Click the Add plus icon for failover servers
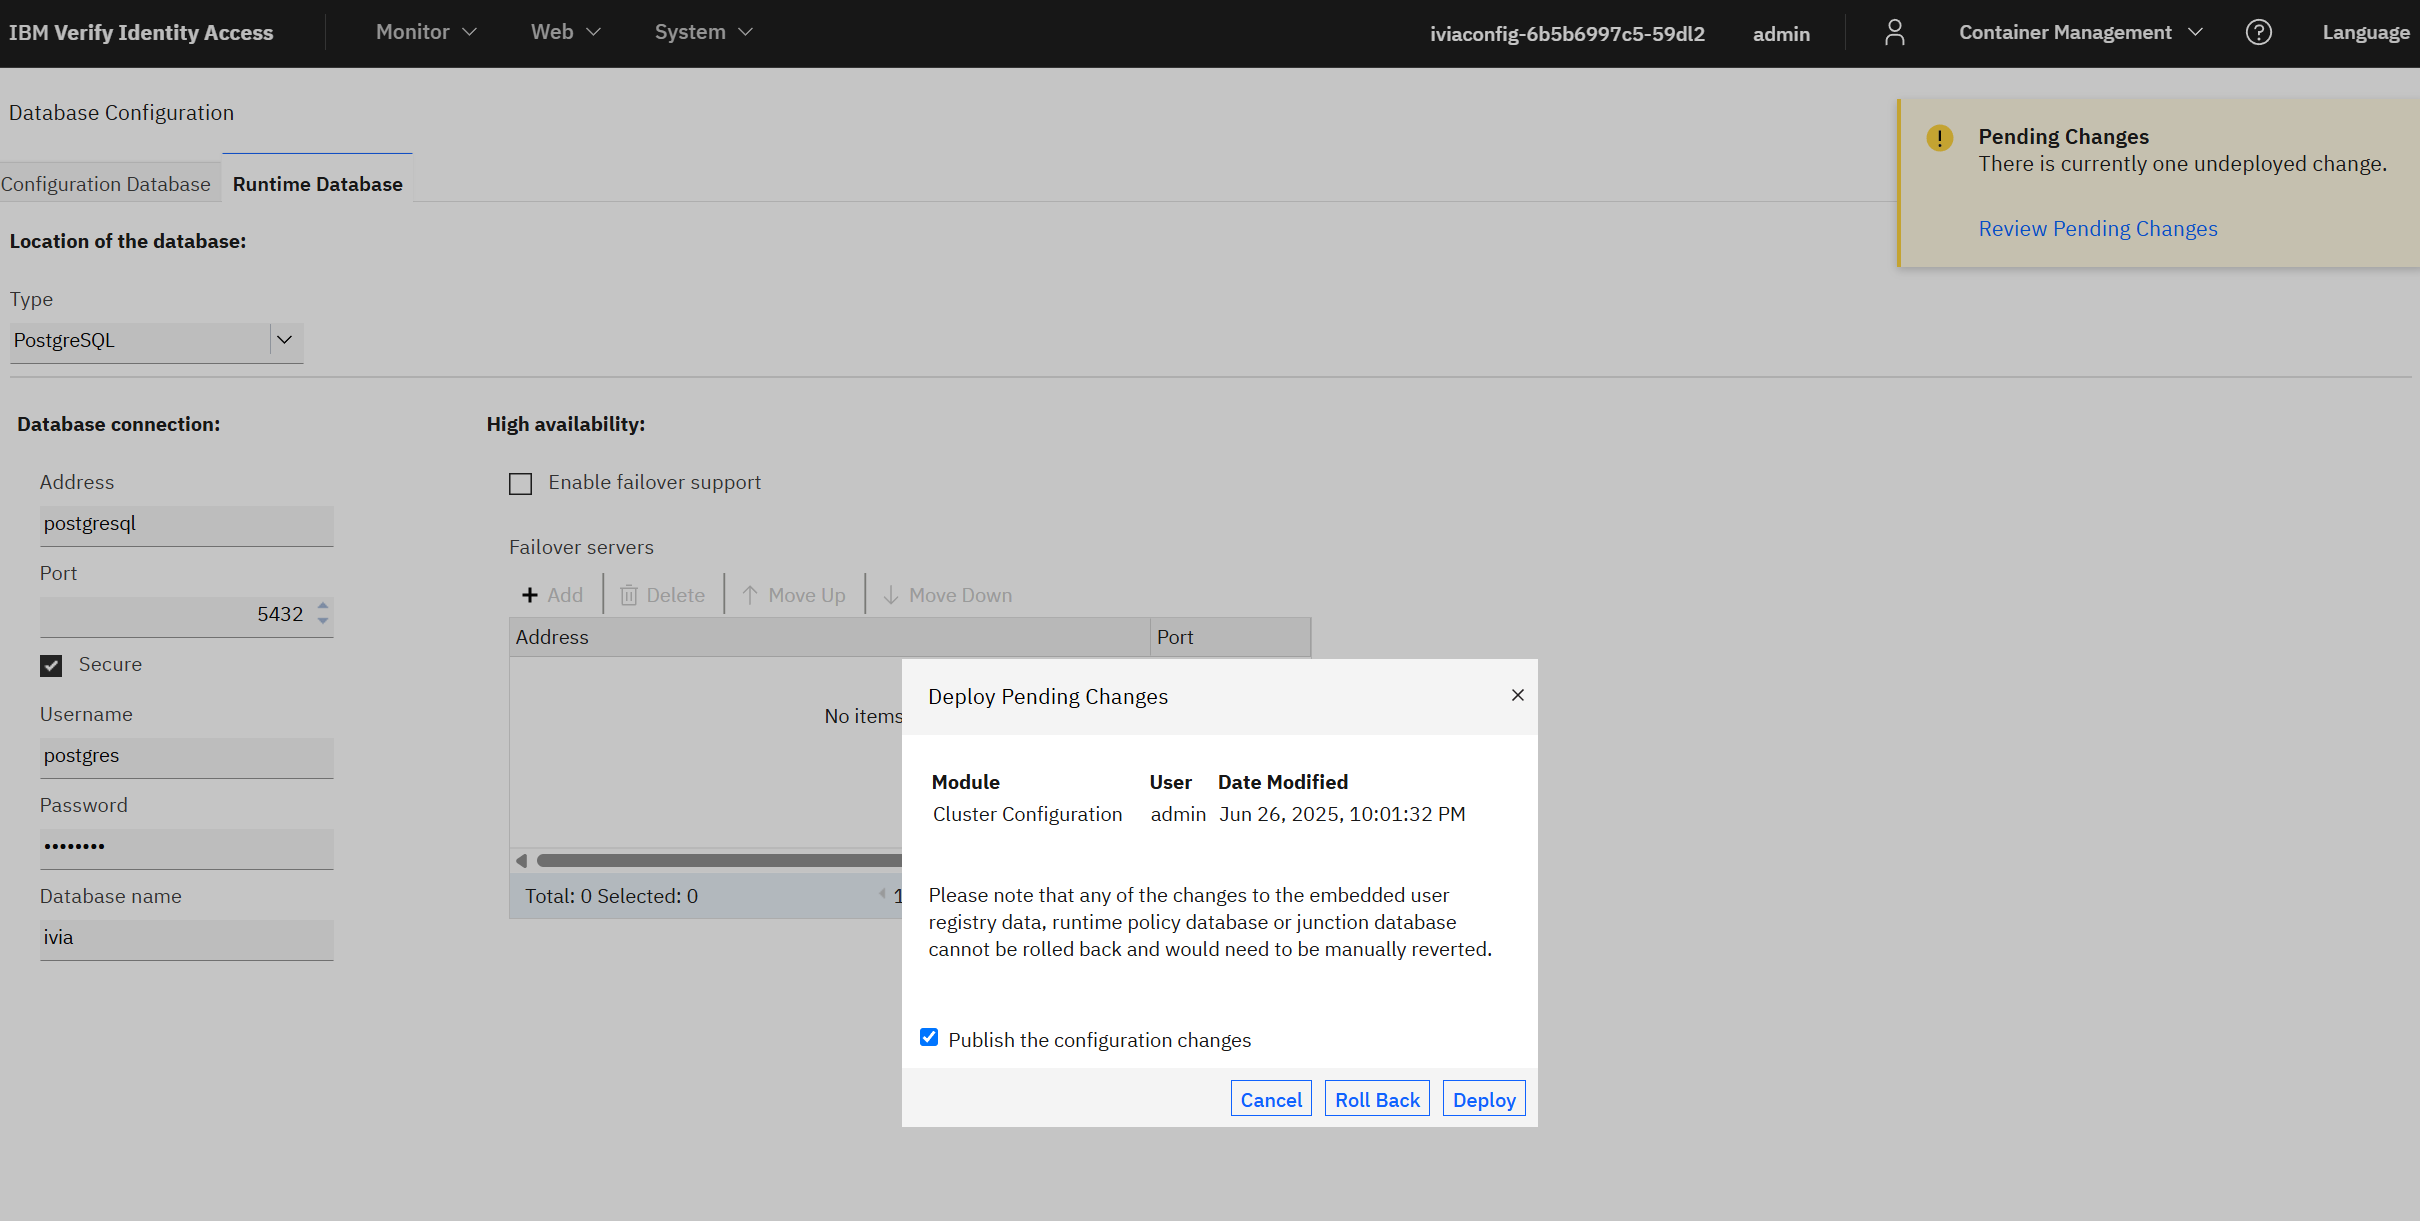 (x=530, y=595)
